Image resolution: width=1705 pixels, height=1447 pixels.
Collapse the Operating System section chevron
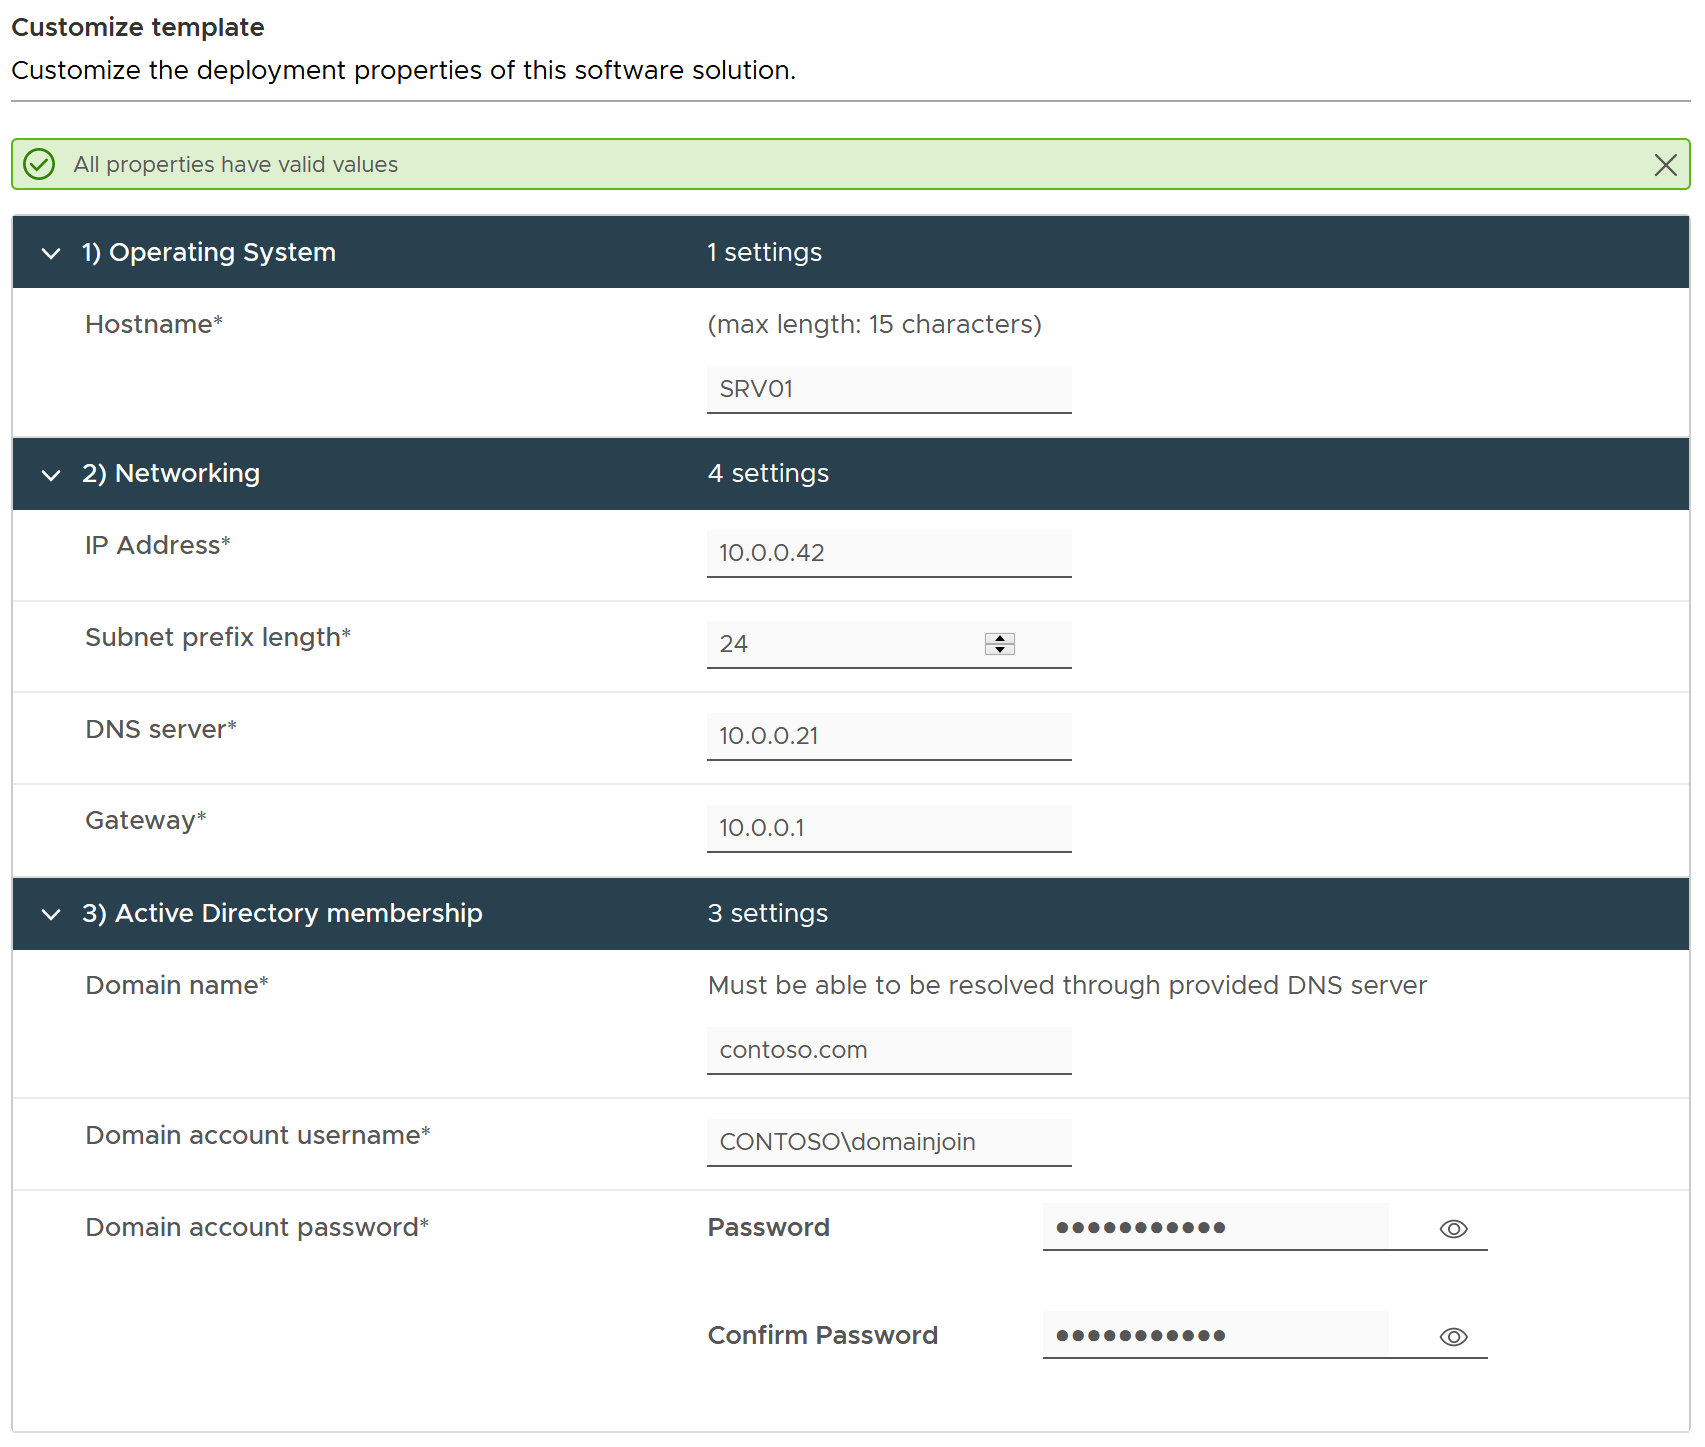tap(51, 253)
